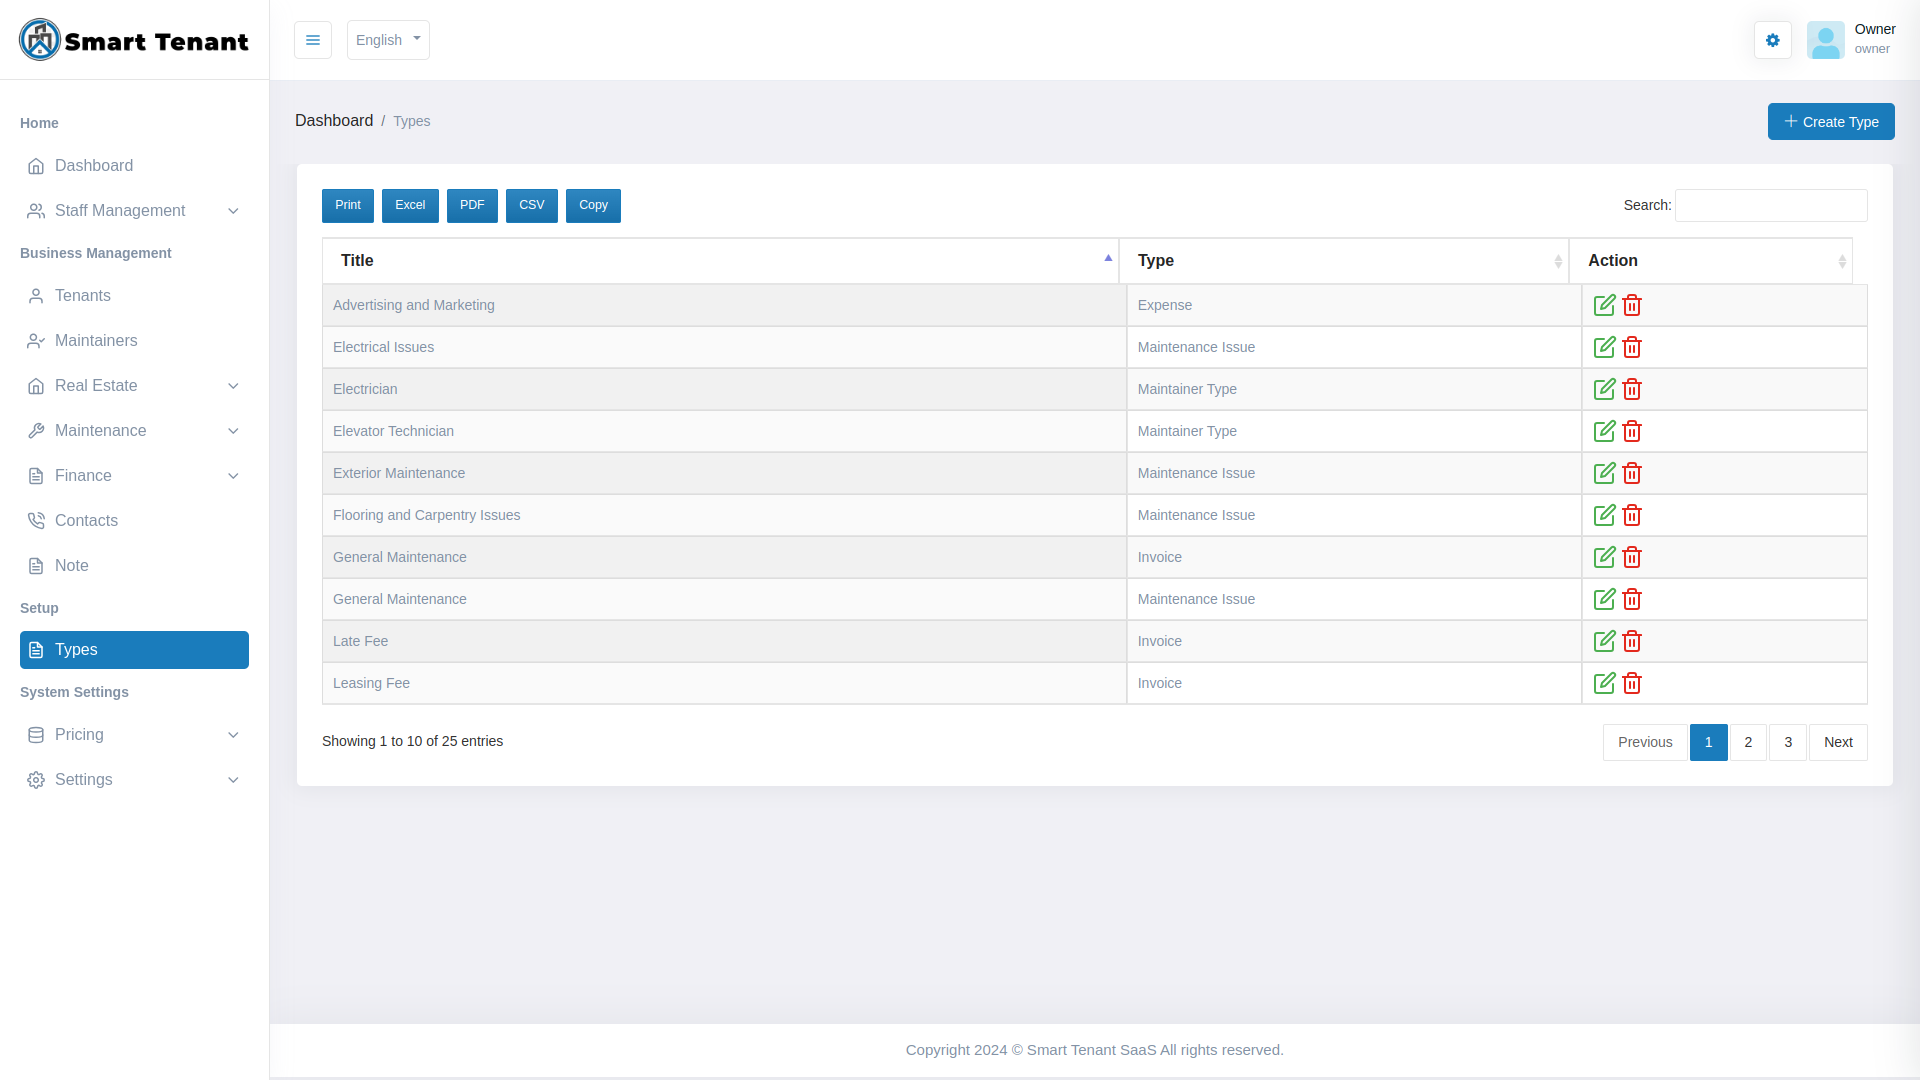This screenshot has height=1080, width=1920.
Task: Click the delete icon for Late Fee
Action: click(1632, 641)
